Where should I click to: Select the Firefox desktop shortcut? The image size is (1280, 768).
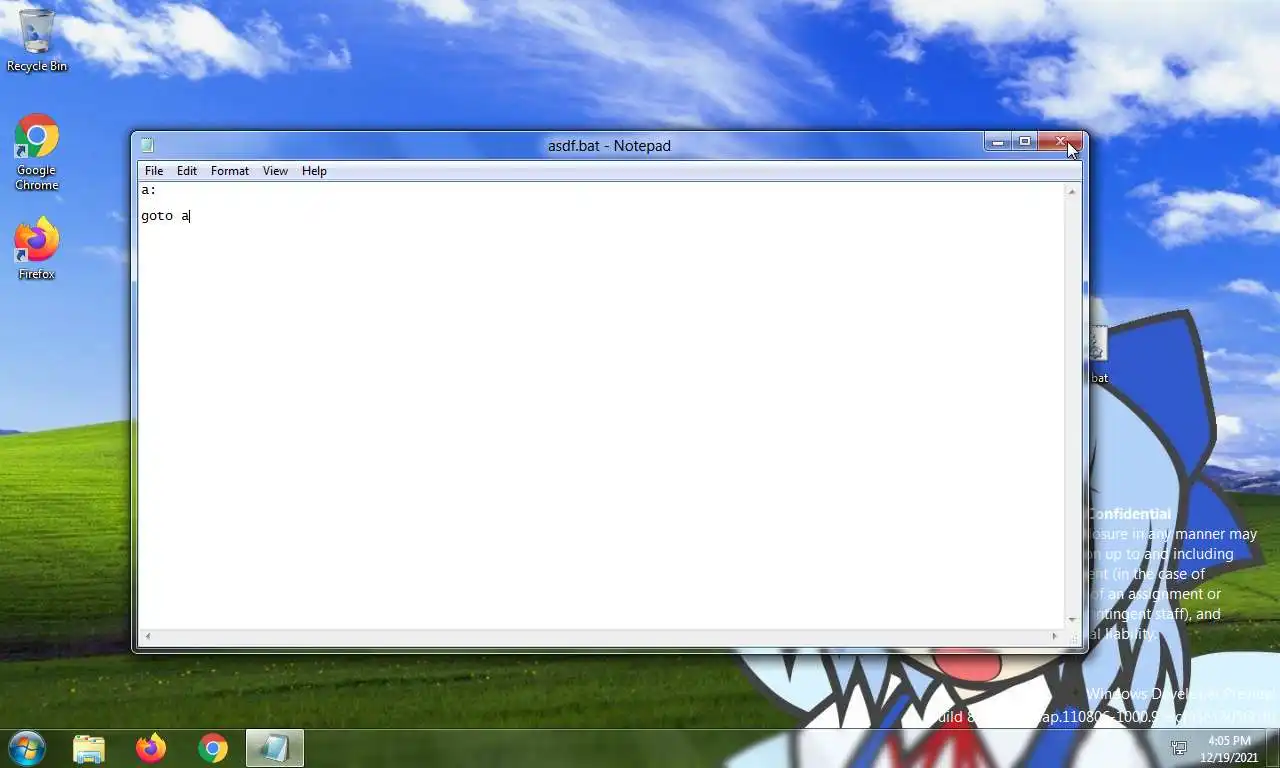(x=37, y=249)
